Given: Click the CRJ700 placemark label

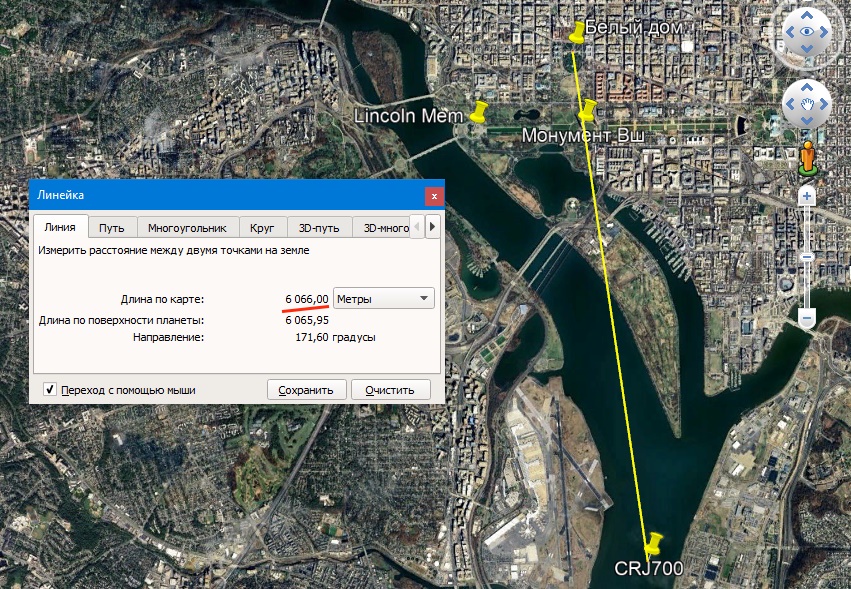Looking at the screenshot, I should pyautogui.click(x=649, y=568).
